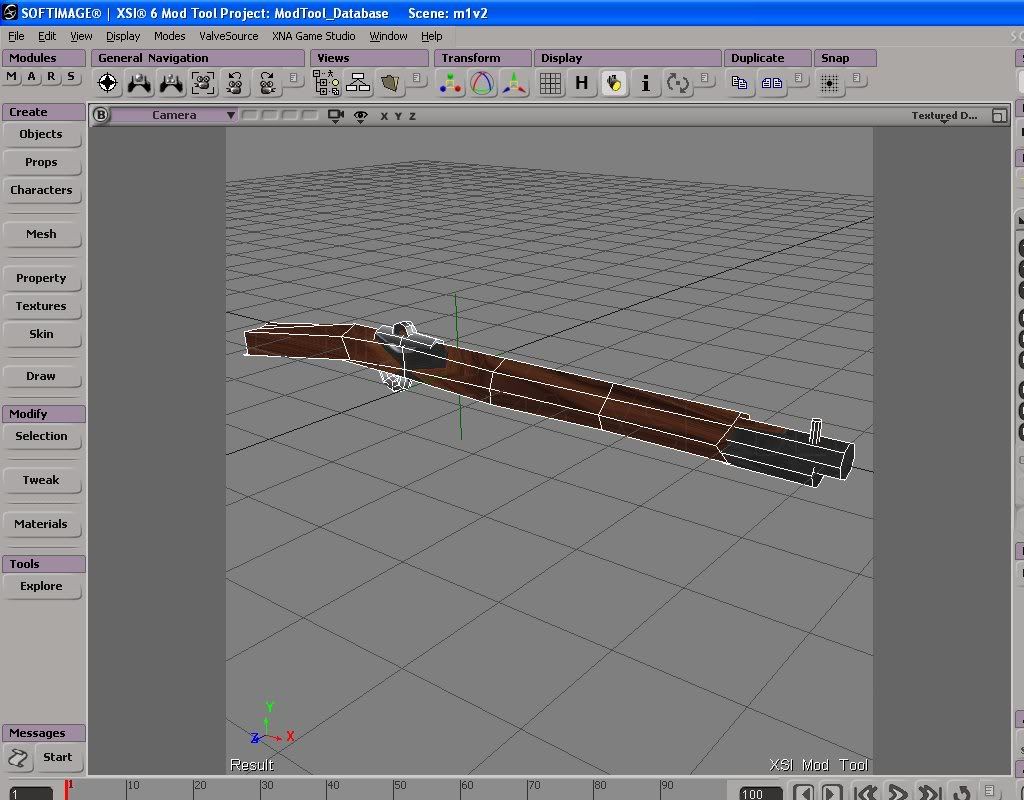Click the first Duplicate icon

(x=739, y=83)
